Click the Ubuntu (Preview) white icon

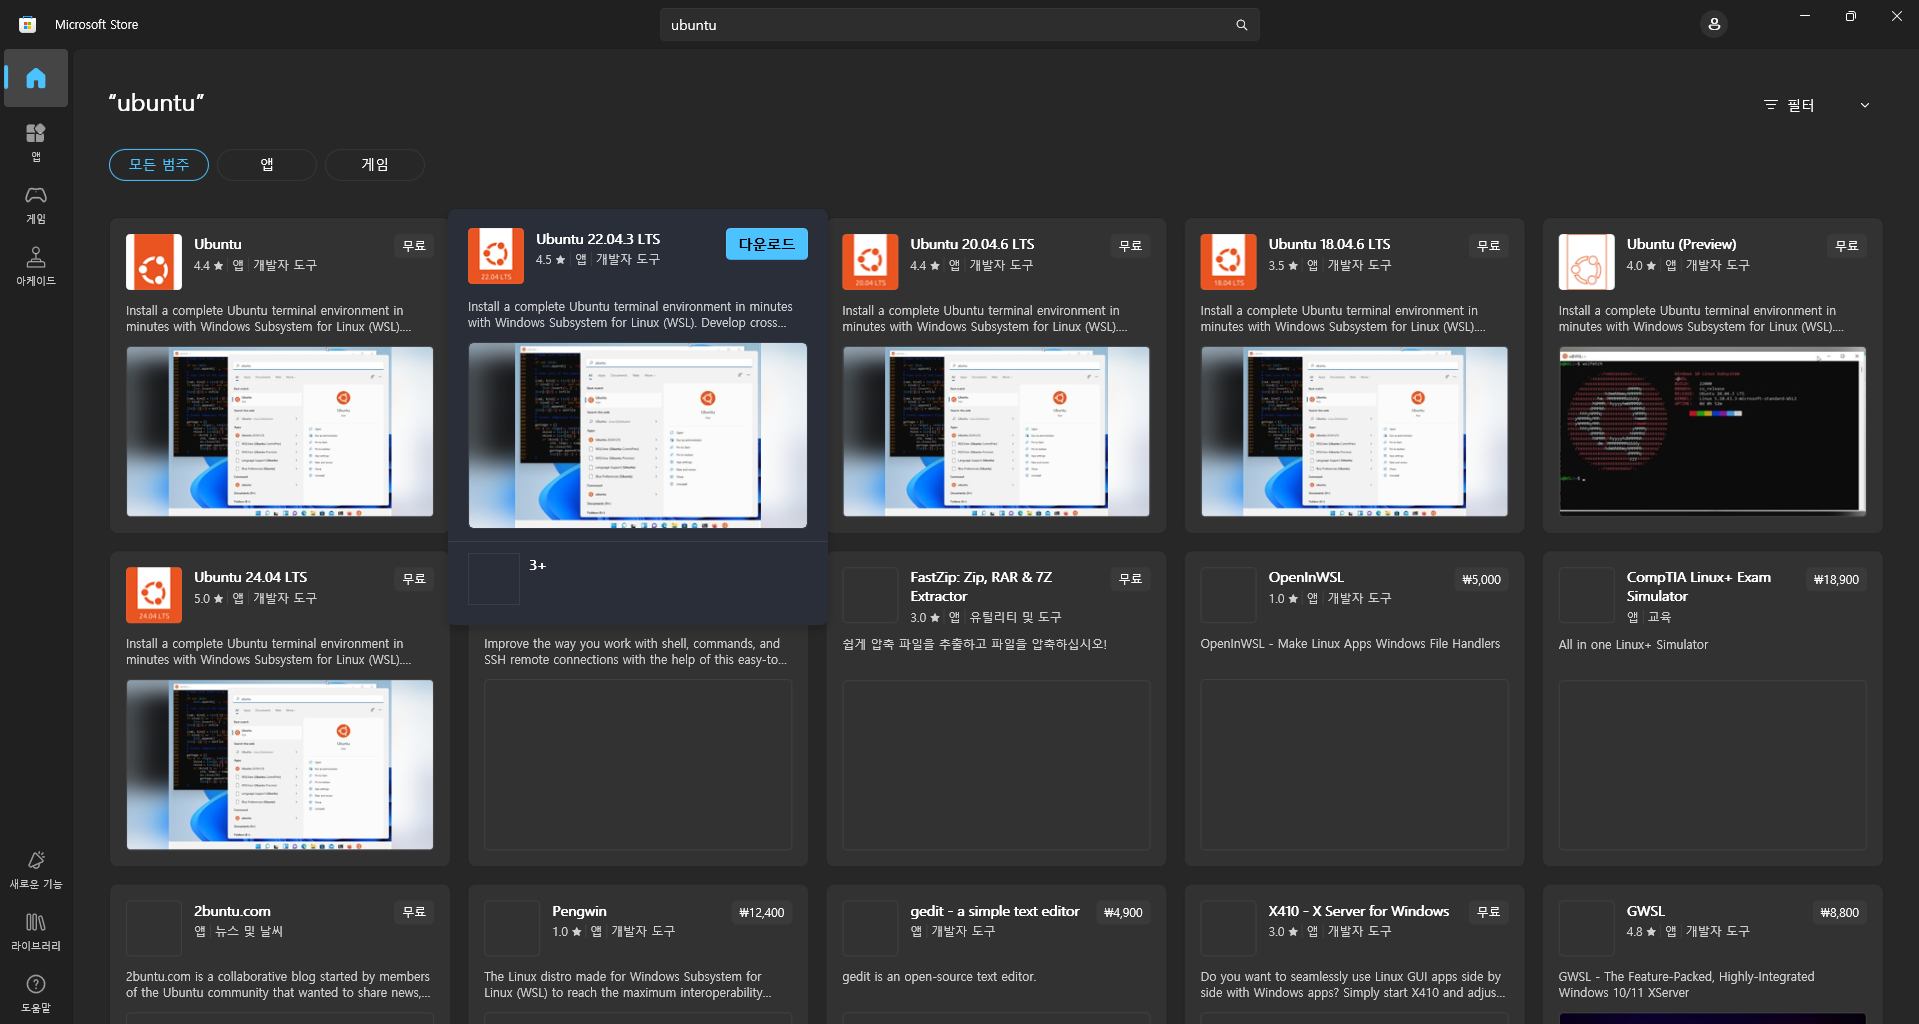(x=1586, y=262)
